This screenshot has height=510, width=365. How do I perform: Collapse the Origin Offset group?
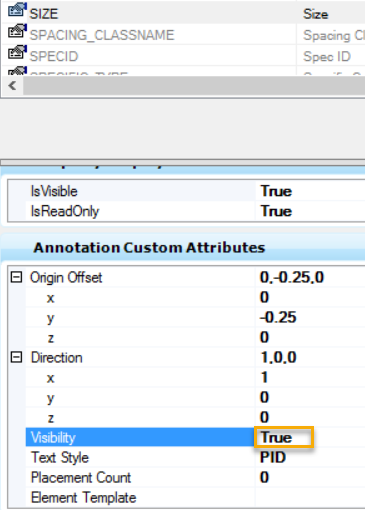tap(16, 277)
